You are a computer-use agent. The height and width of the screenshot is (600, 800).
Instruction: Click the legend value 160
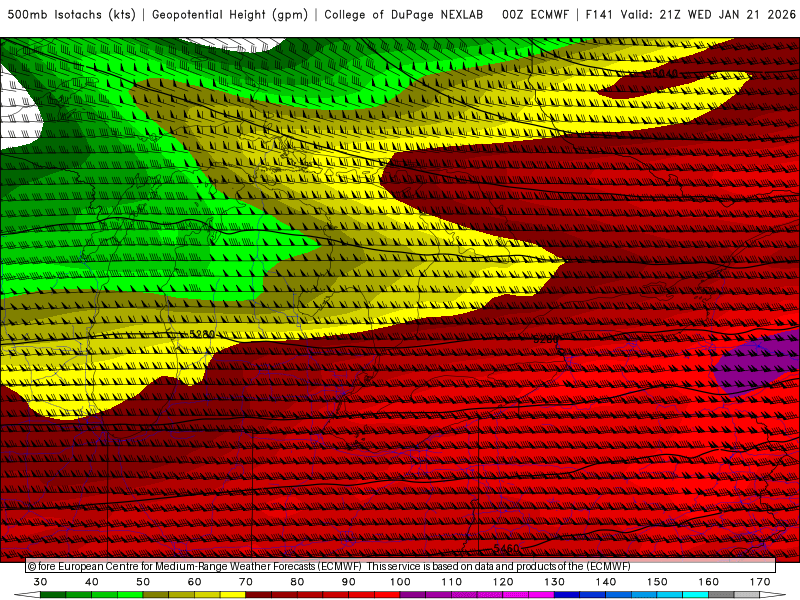[708, 582]
